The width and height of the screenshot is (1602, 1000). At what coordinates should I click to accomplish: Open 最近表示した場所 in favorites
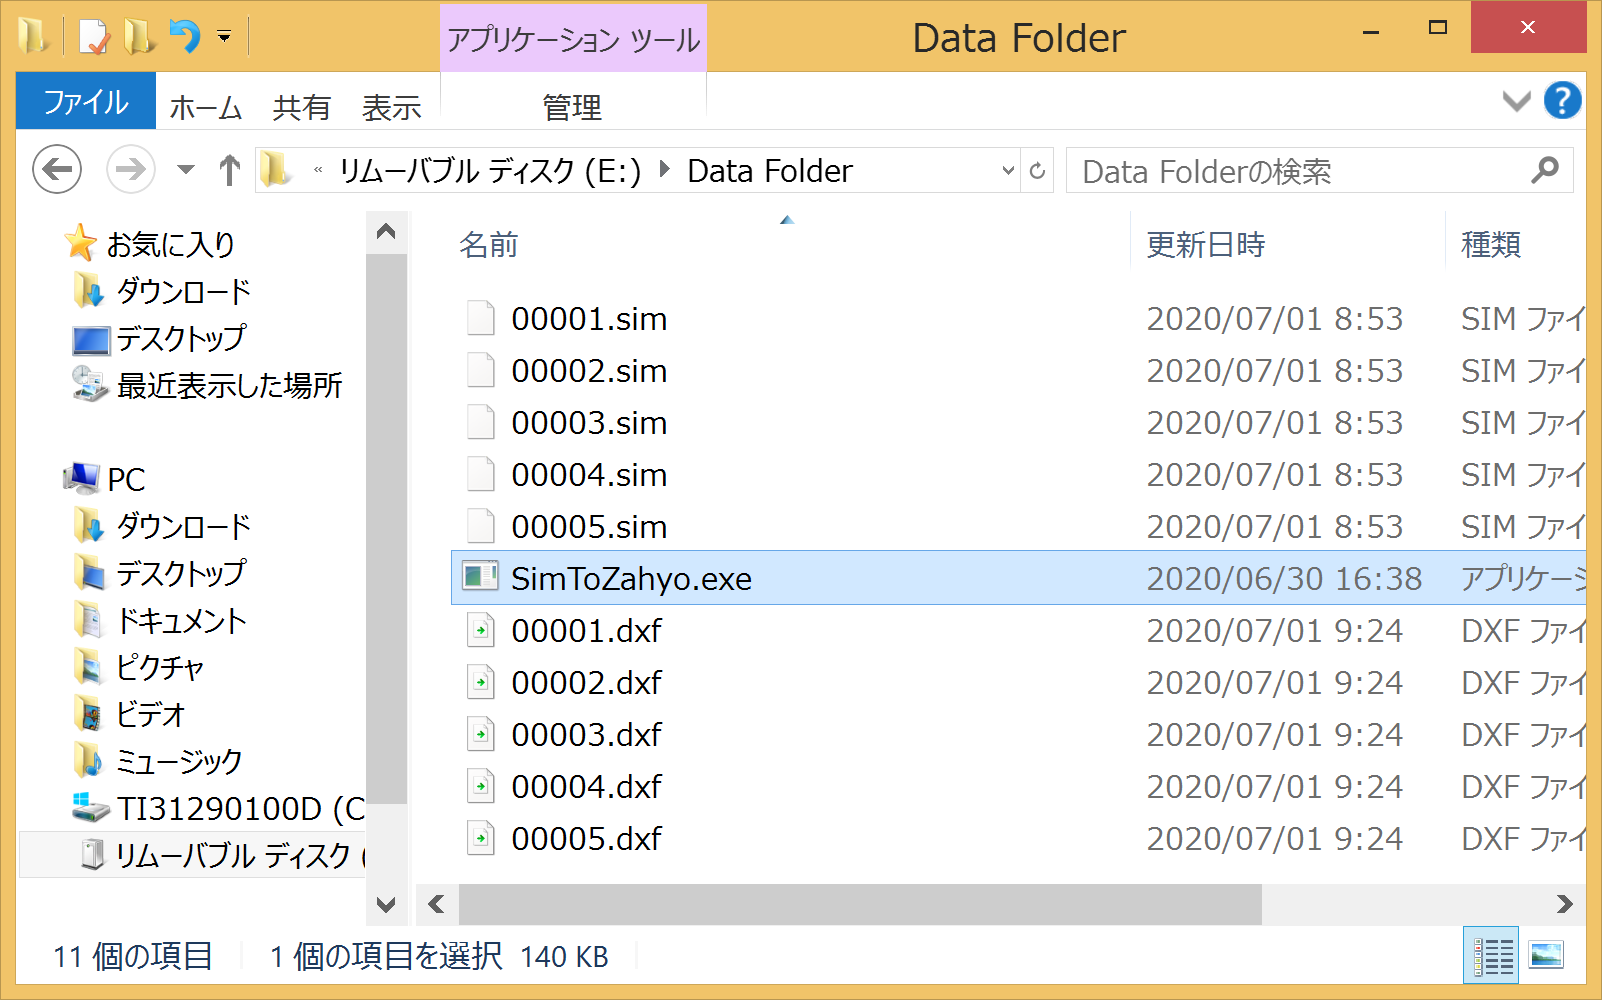pos(229,385)
